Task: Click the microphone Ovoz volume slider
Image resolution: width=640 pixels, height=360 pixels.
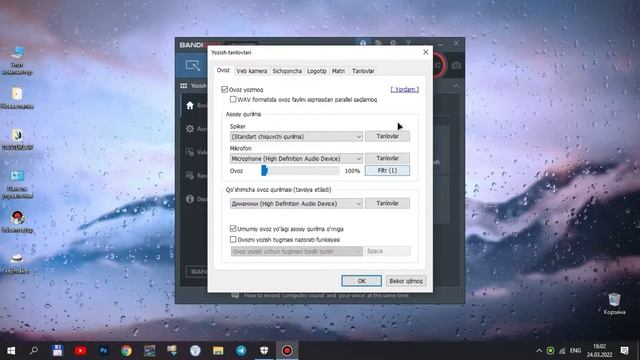Action: pyautogui.click(x=300, y=171)
